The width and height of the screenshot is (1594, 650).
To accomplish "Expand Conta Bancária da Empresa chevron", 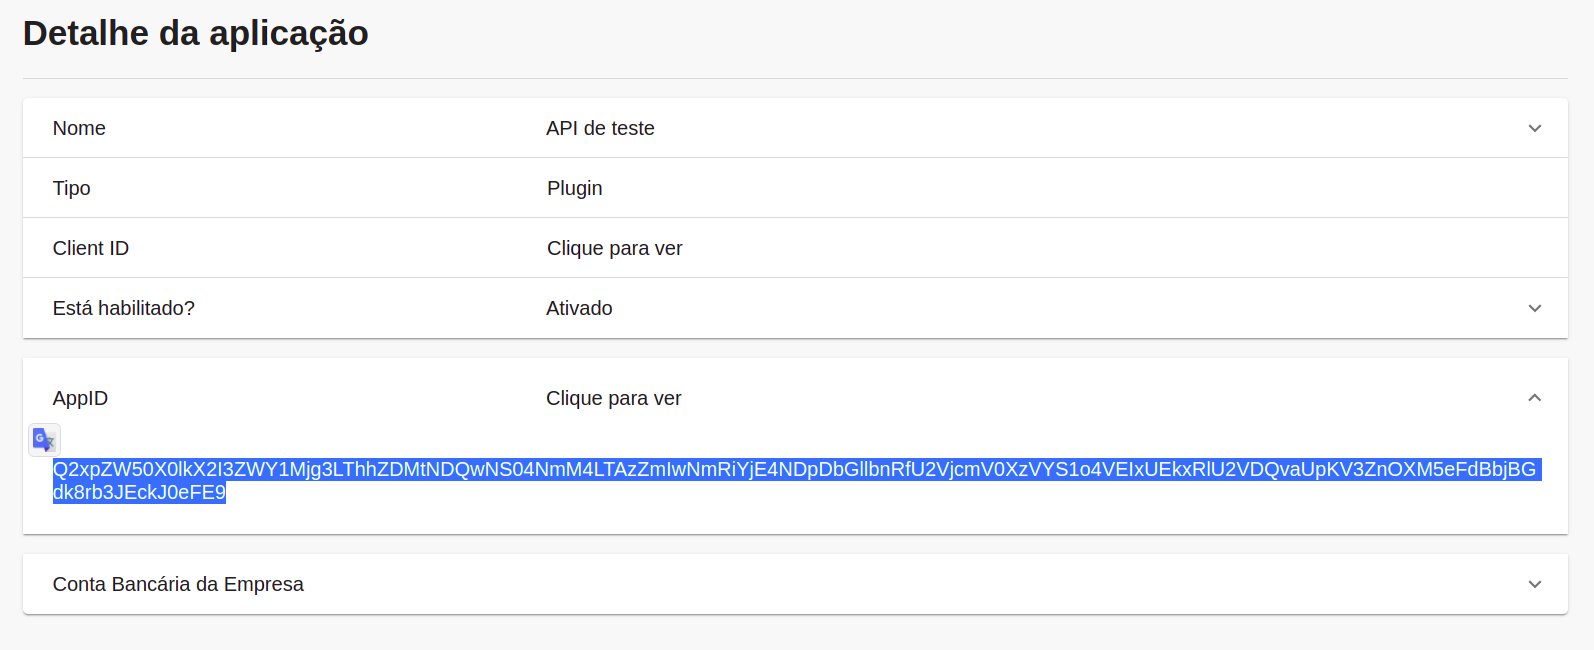I will [1534, 584].
